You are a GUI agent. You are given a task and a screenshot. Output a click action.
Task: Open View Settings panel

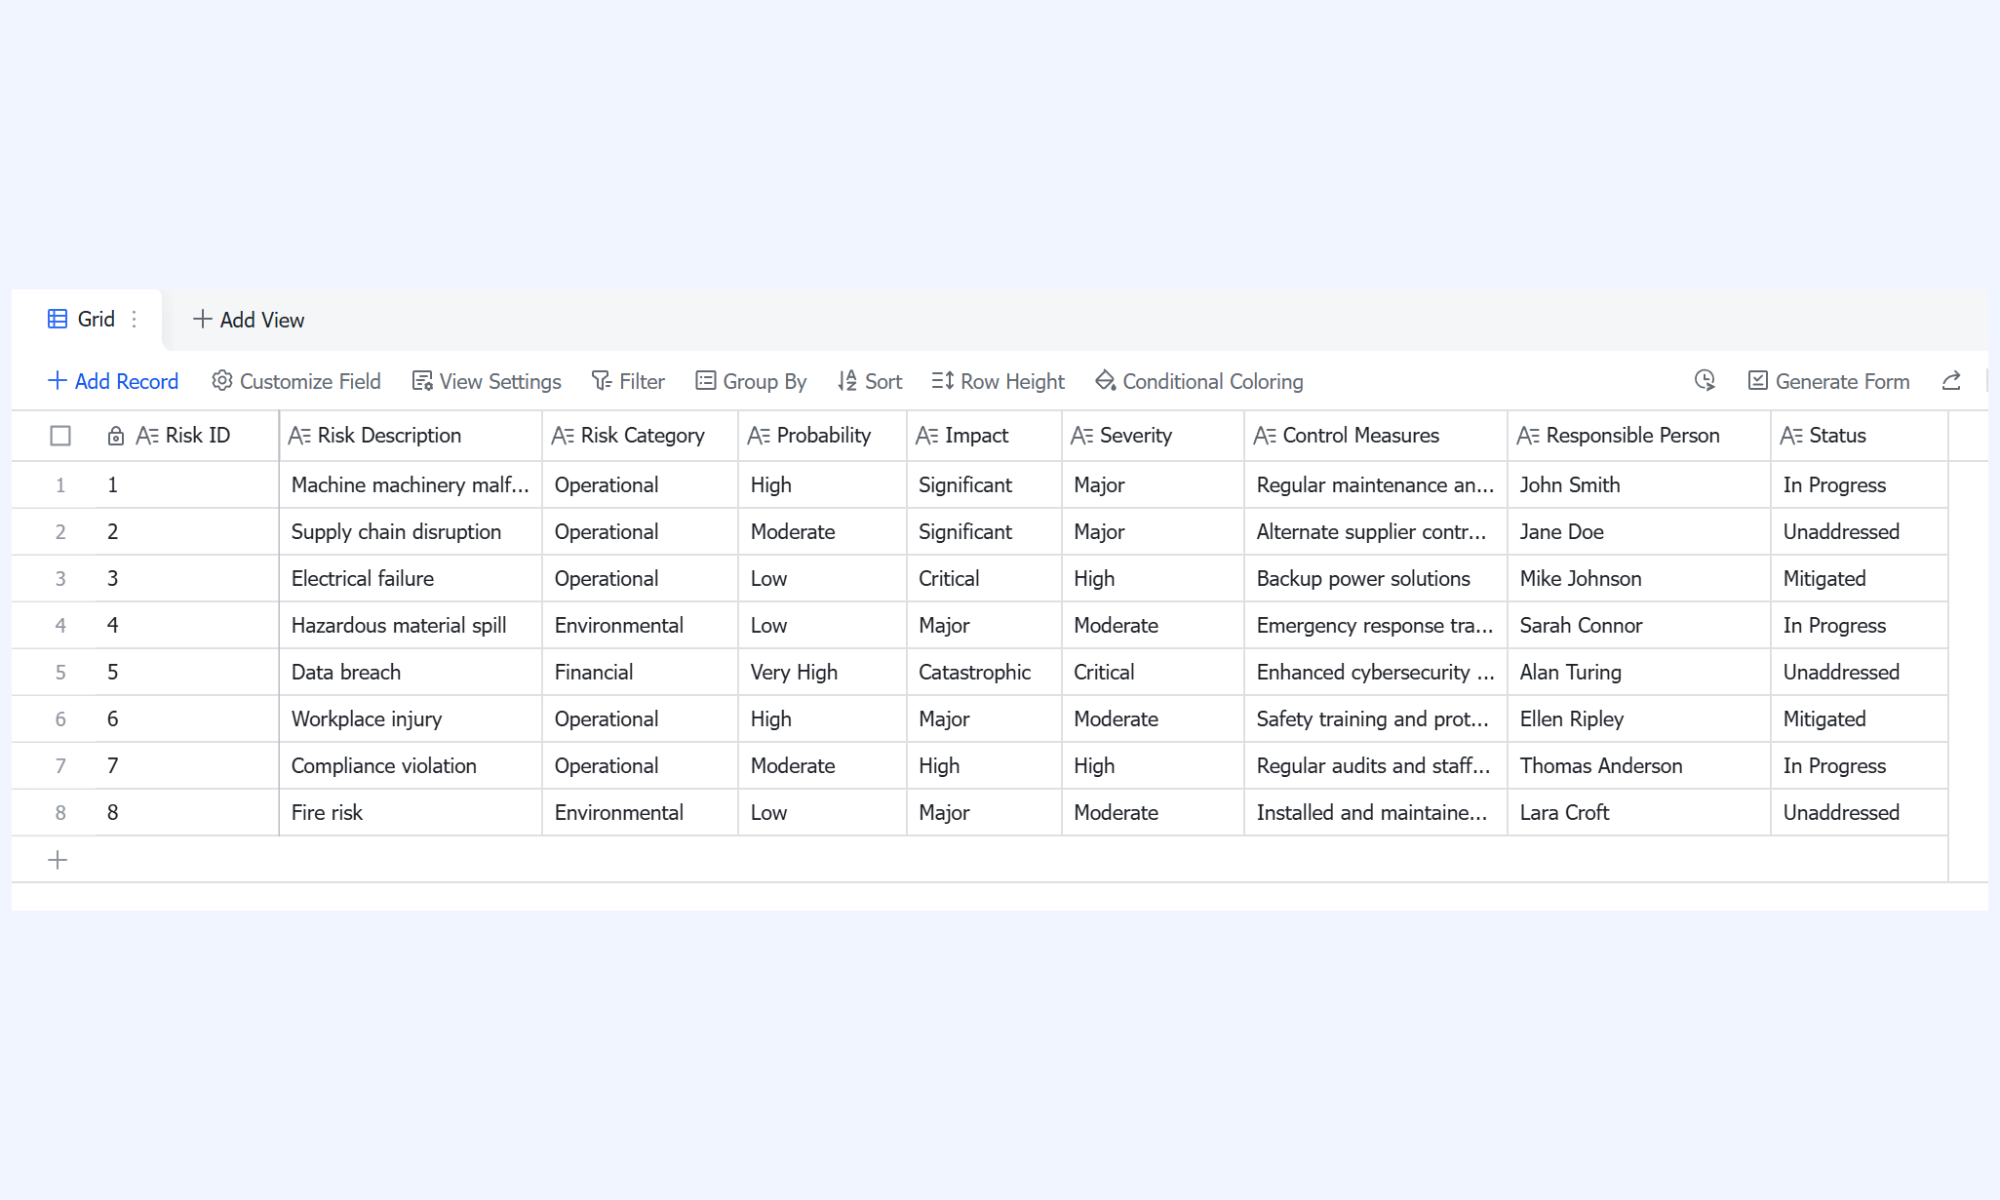487,381
